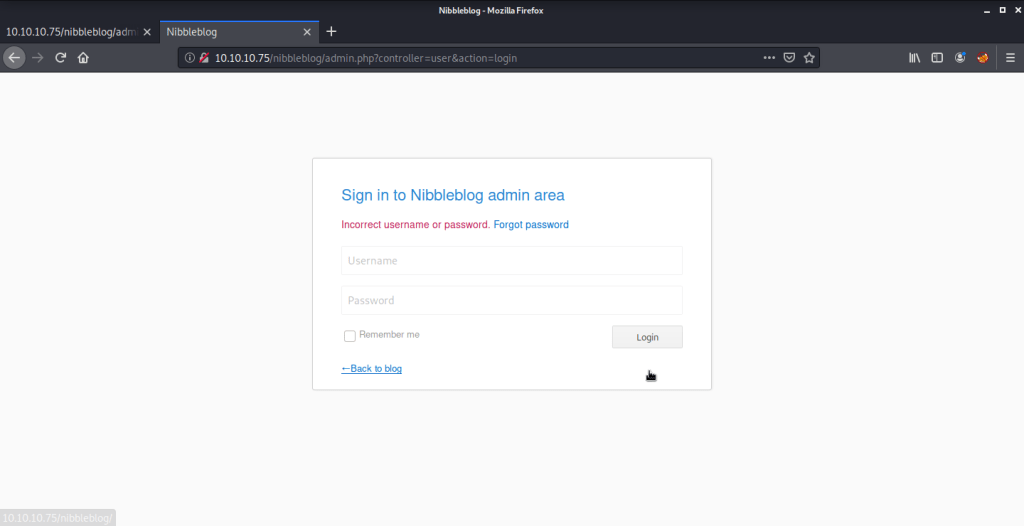Bookmark this page with the star icon
The image size is (1024, 526).
point(810,58)
